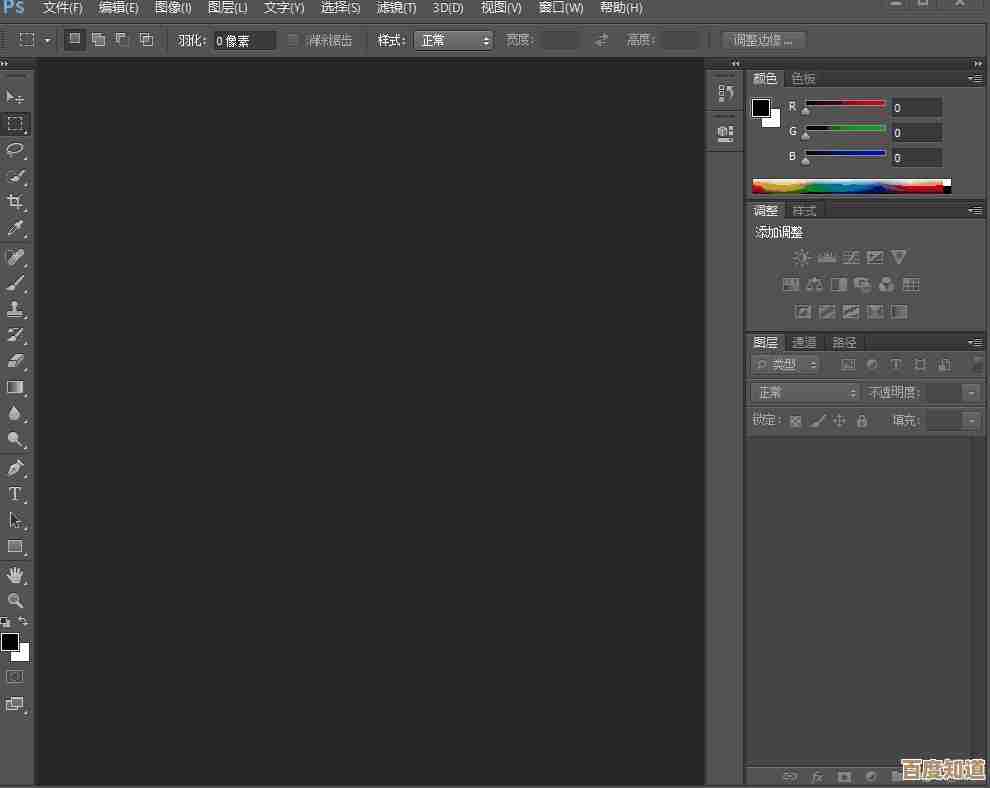
Task: Add a Brightness/Contrast adjustment
Action: [x=802, y=258]
